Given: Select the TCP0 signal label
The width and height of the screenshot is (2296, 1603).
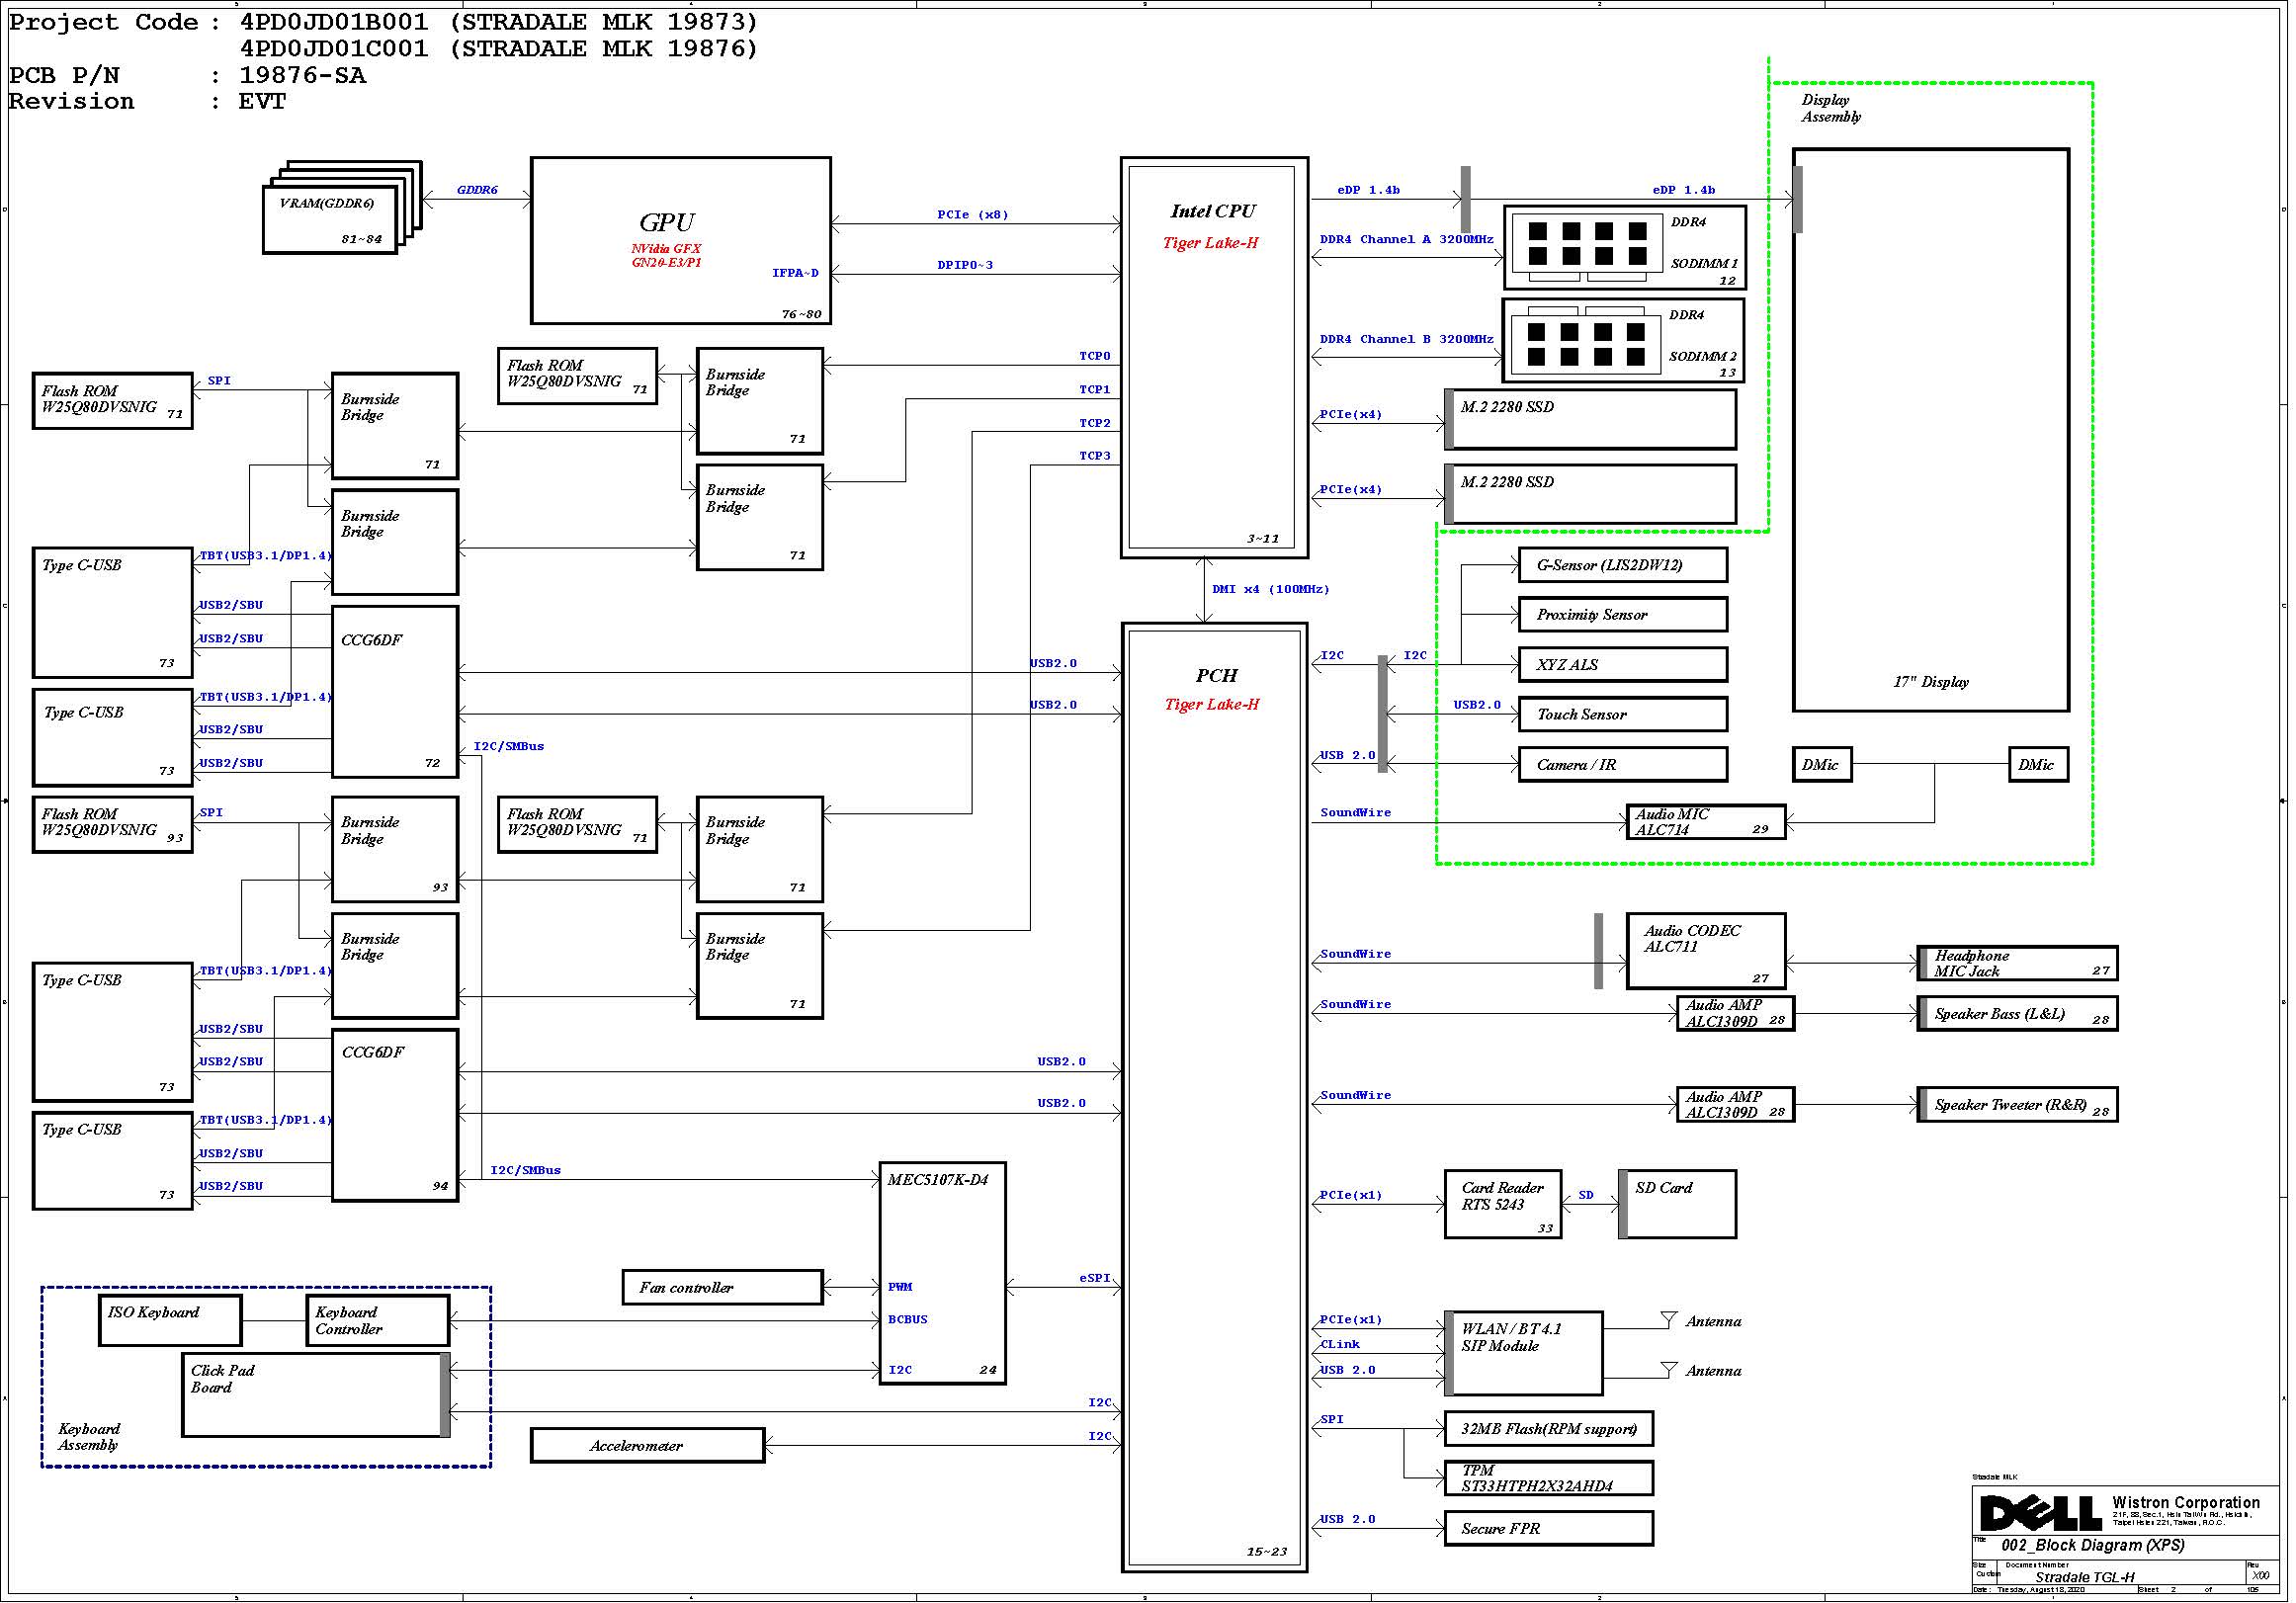Looking at the screenshot, I should click(x=1097, y=357).
